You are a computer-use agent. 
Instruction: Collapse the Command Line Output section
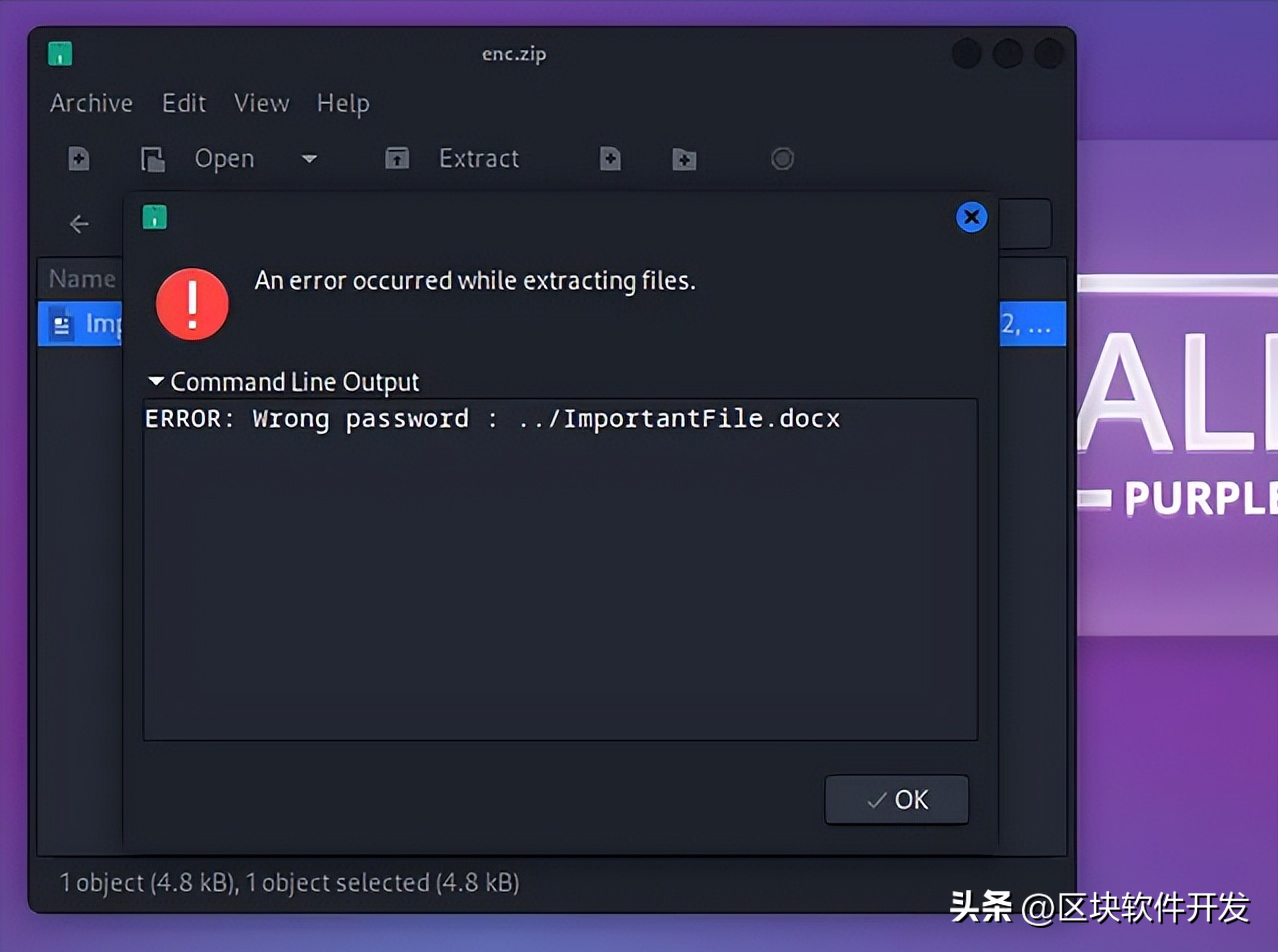coord(156,382)
